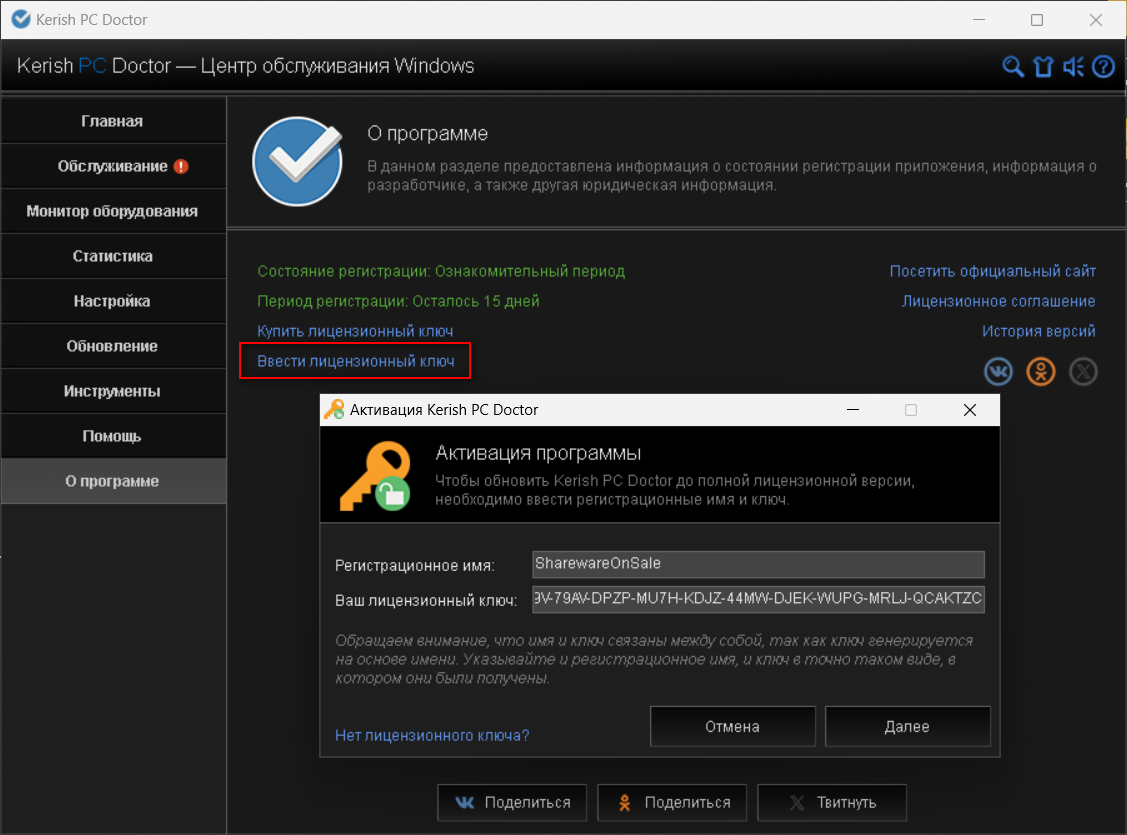Click the Твитнуть button

pyautogui.click(x=832, y=803)
